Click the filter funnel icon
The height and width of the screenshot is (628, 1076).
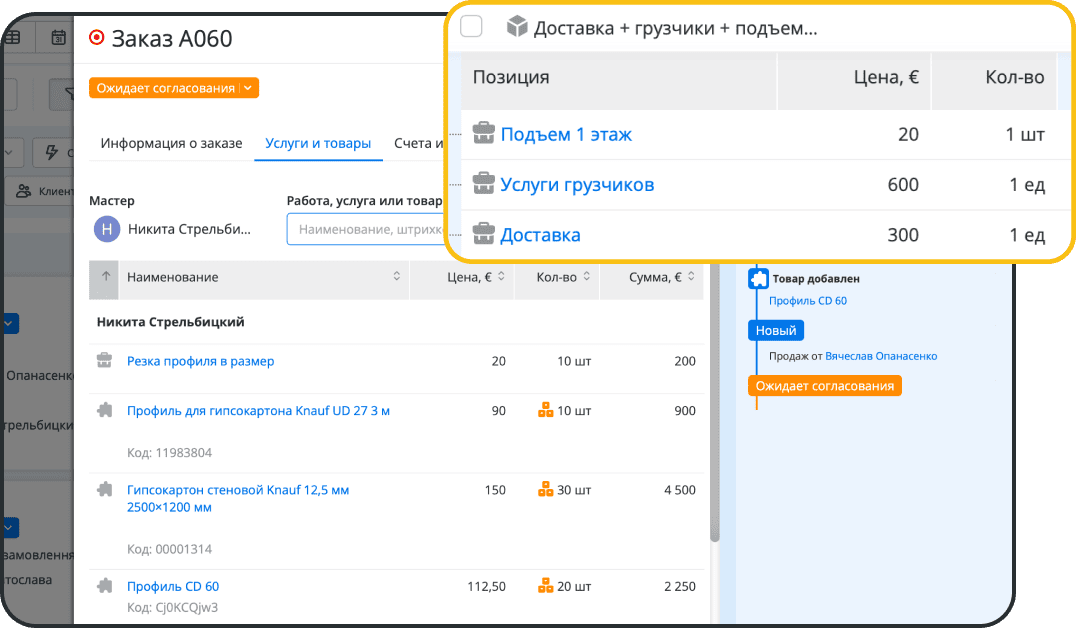(x=71, y=92)
